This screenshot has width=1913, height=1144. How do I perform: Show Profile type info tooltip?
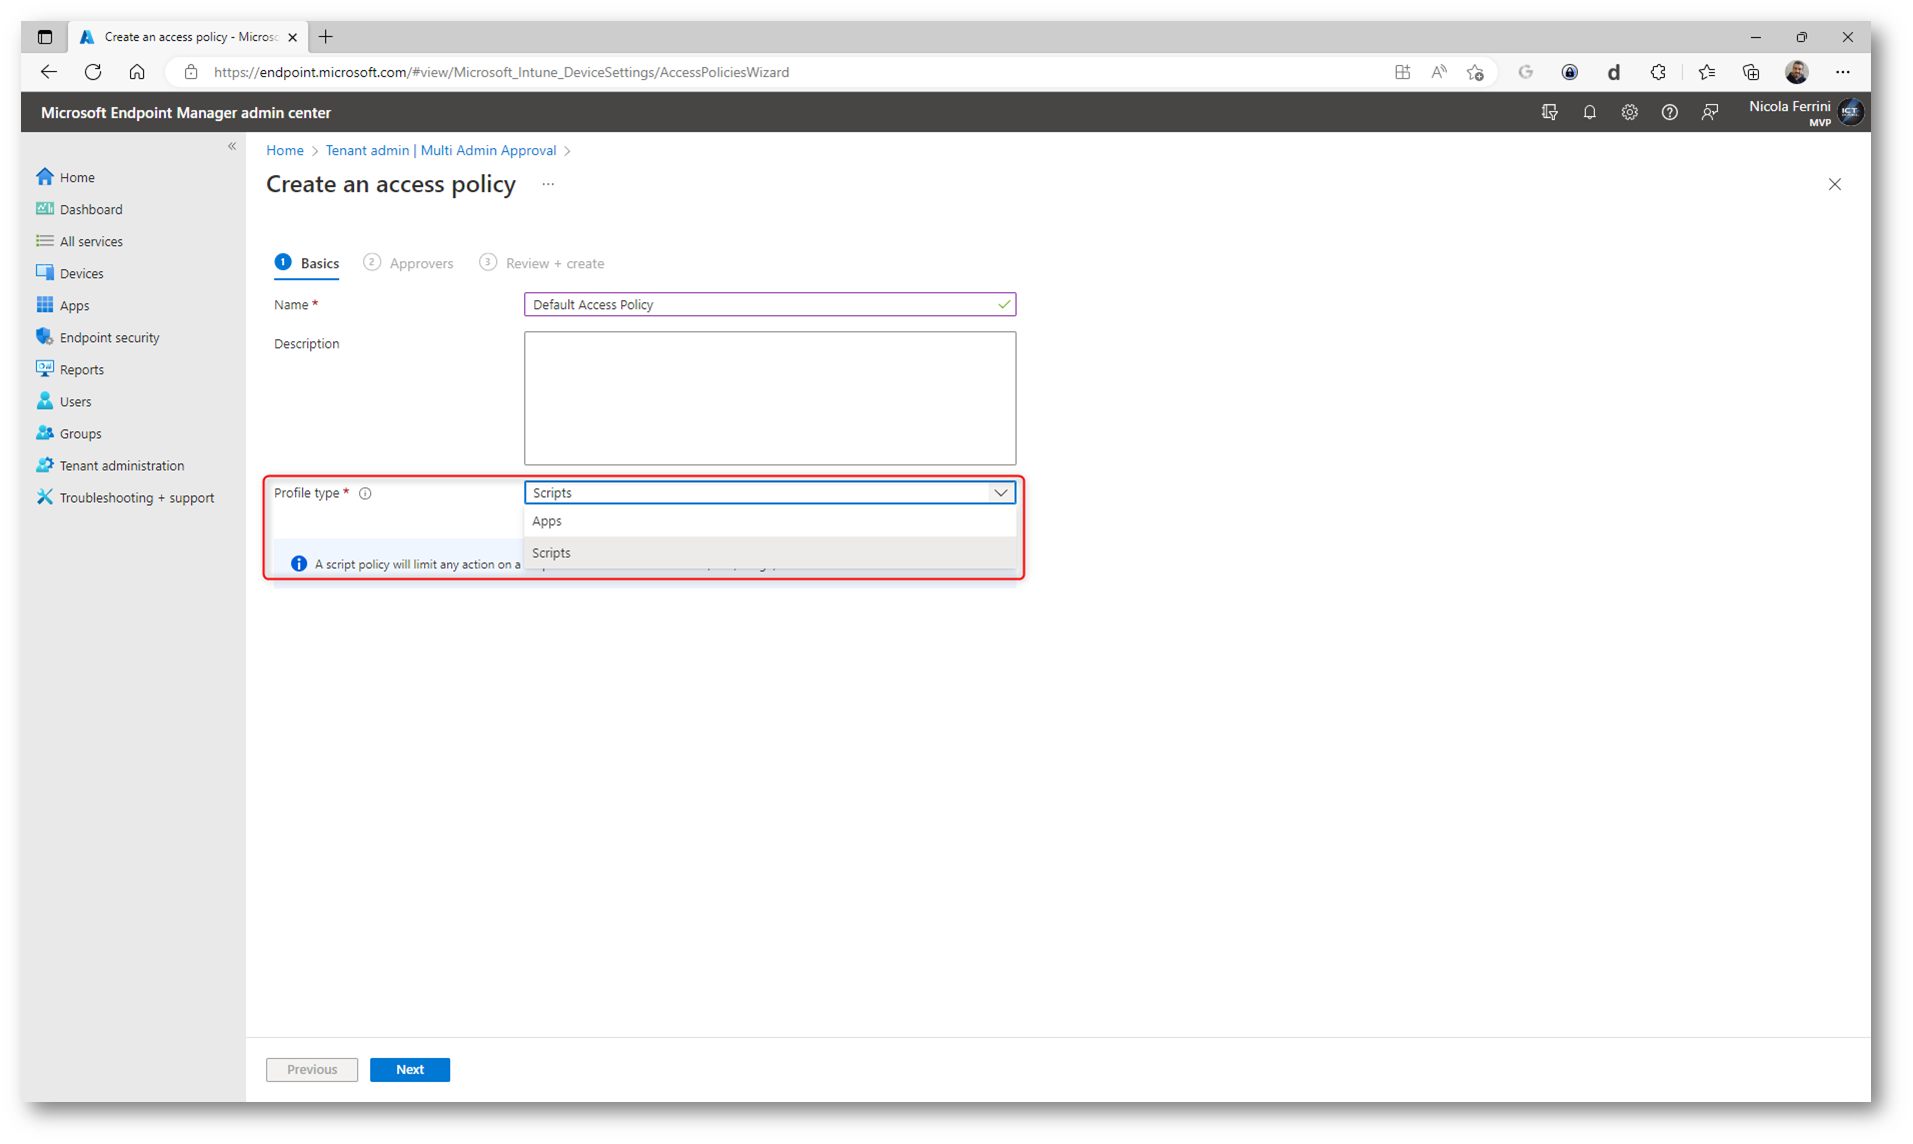365,493
